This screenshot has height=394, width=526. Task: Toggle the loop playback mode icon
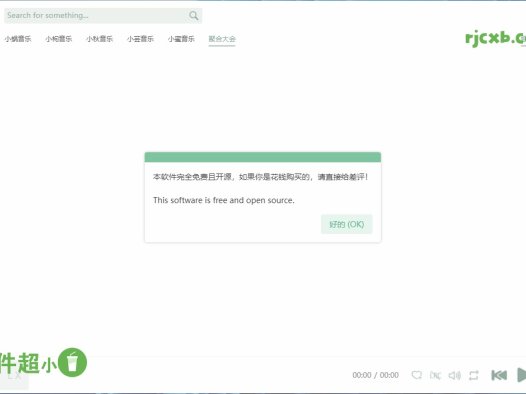[x=474, y=375]
